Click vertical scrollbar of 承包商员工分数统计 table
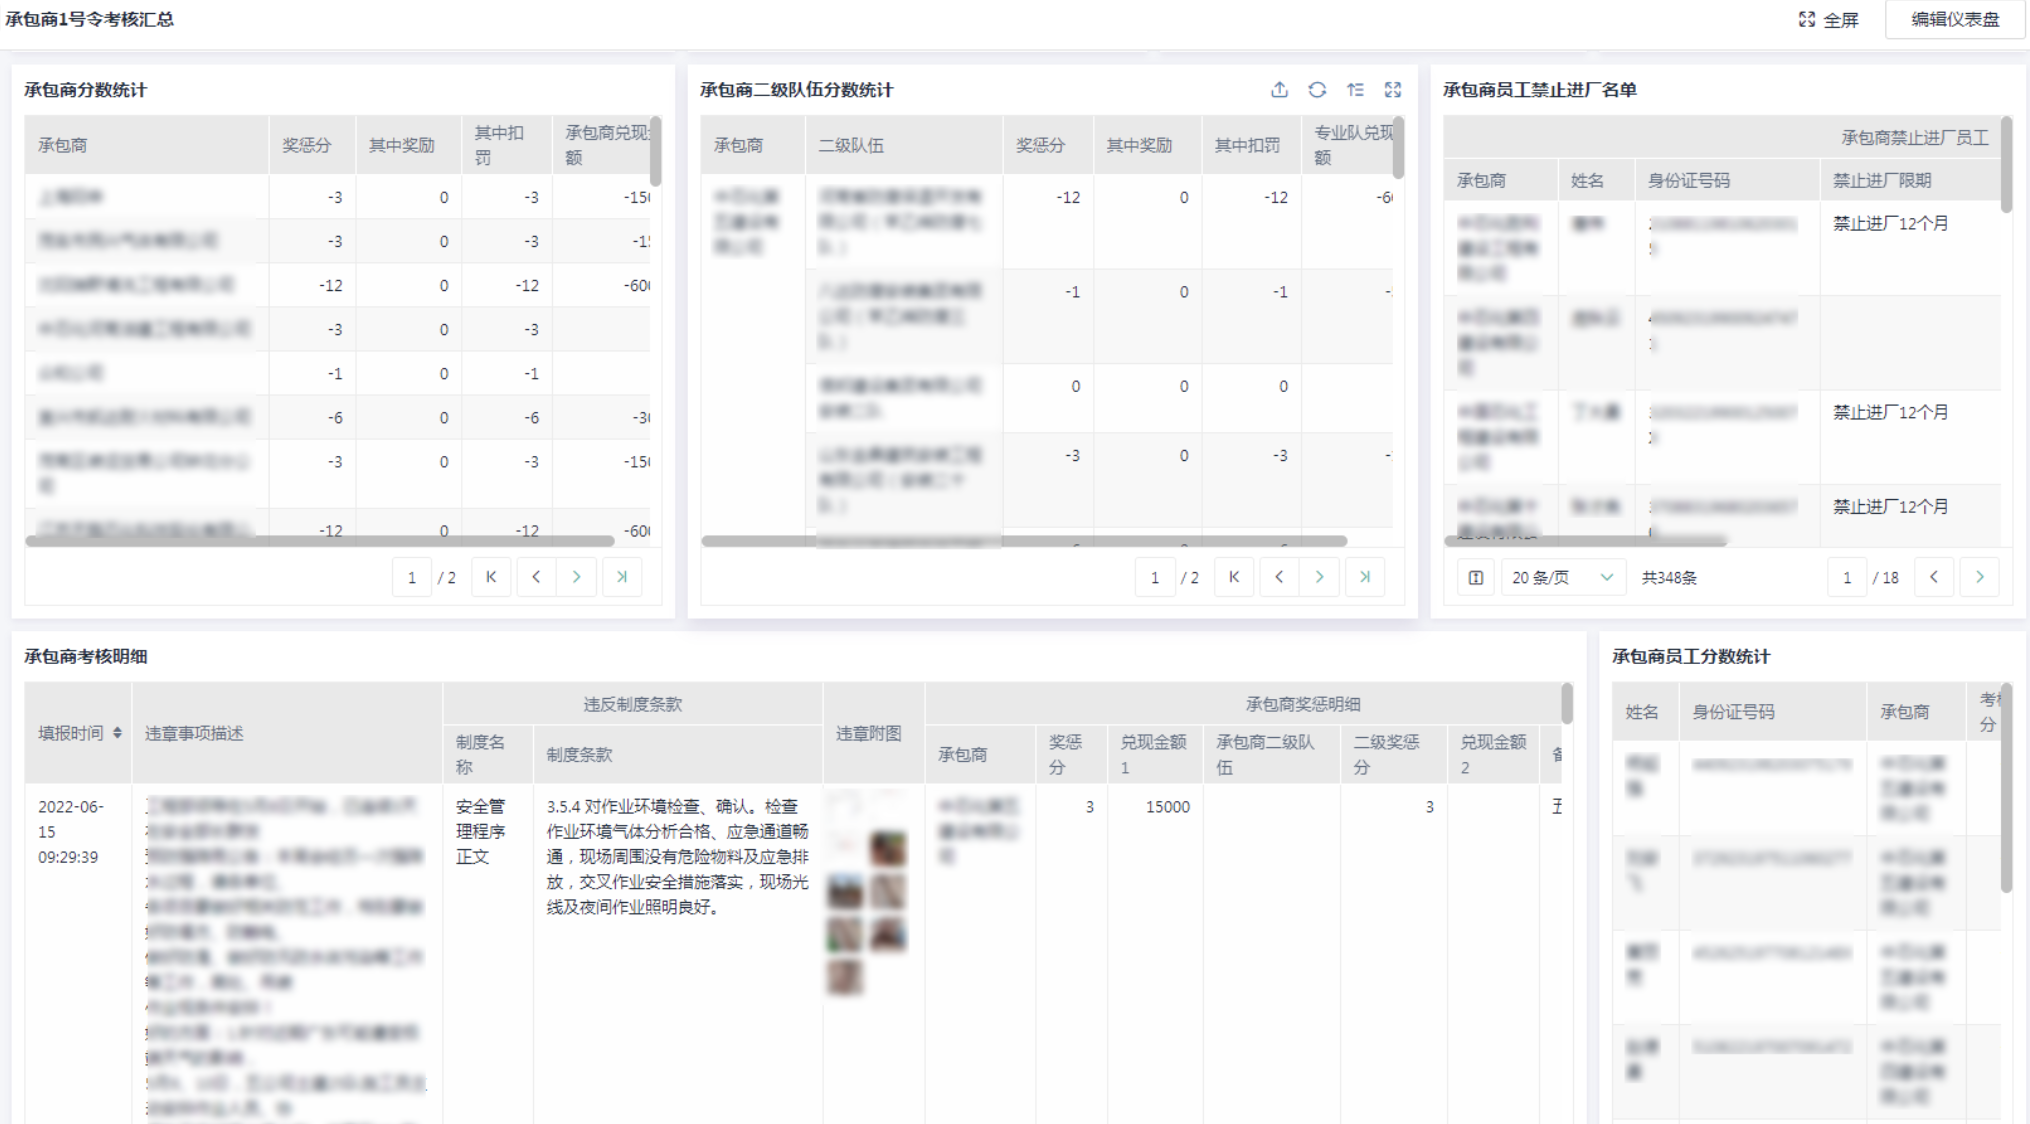This screenshot has height=1124, width=2030. [2005, 790]
